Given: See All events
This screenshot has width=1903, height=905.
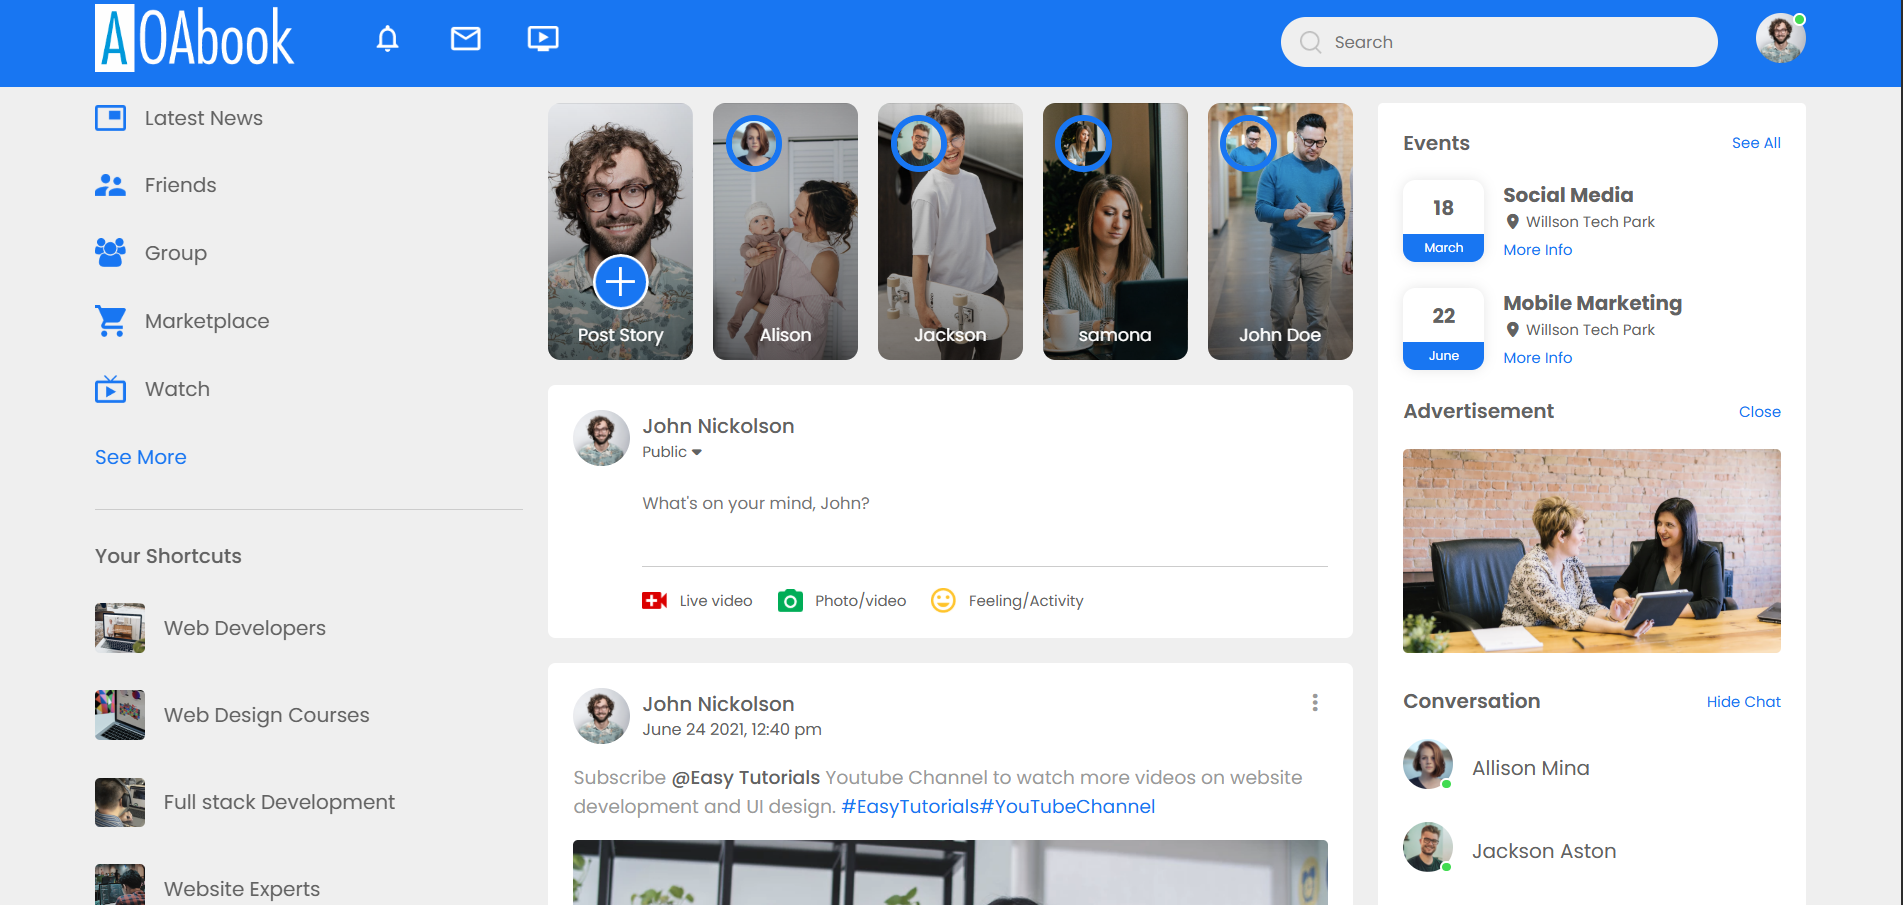Looking at the screenshot, I should pos(1755,143).
